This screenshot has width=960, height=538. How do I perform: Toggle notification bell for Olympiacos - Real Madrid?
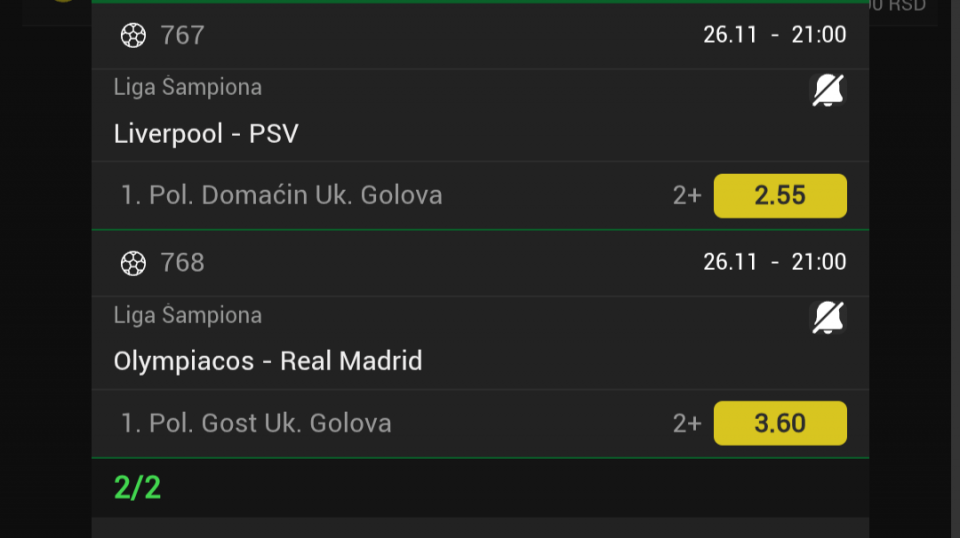click(827, 318)
